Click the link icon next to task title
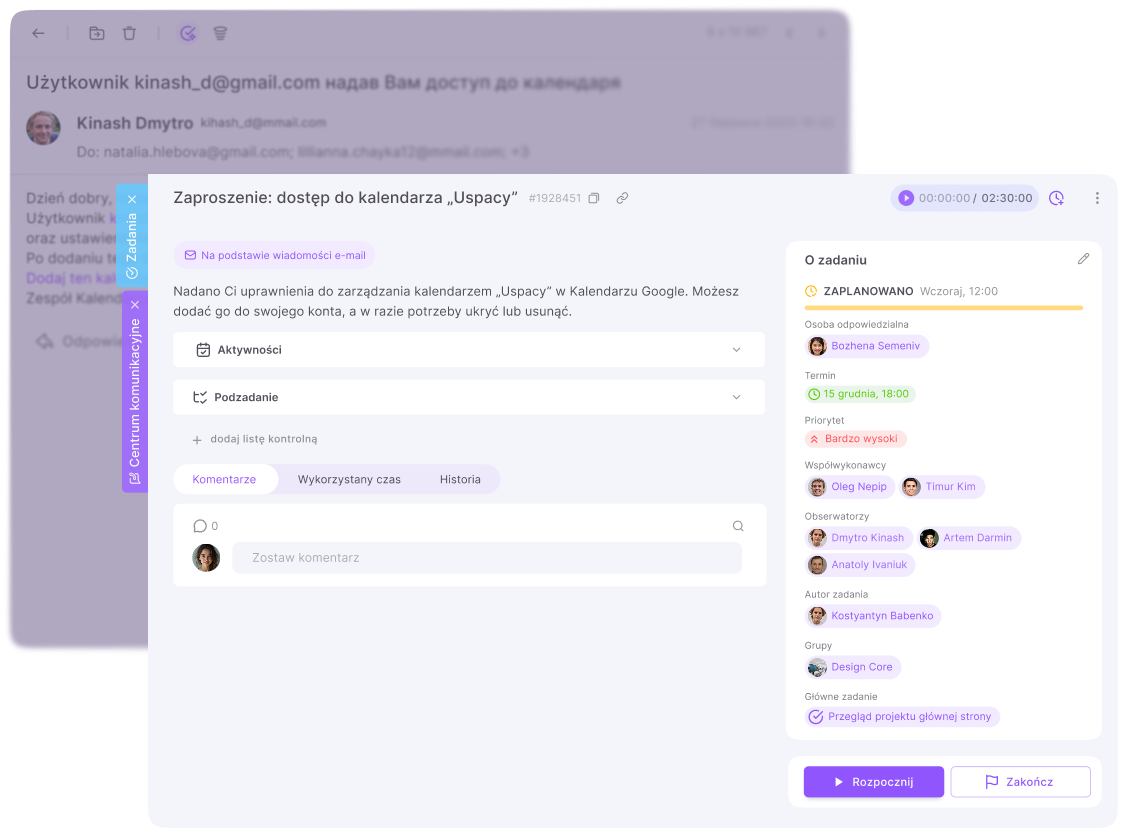The image size is (1125, 836). (622, 198)
